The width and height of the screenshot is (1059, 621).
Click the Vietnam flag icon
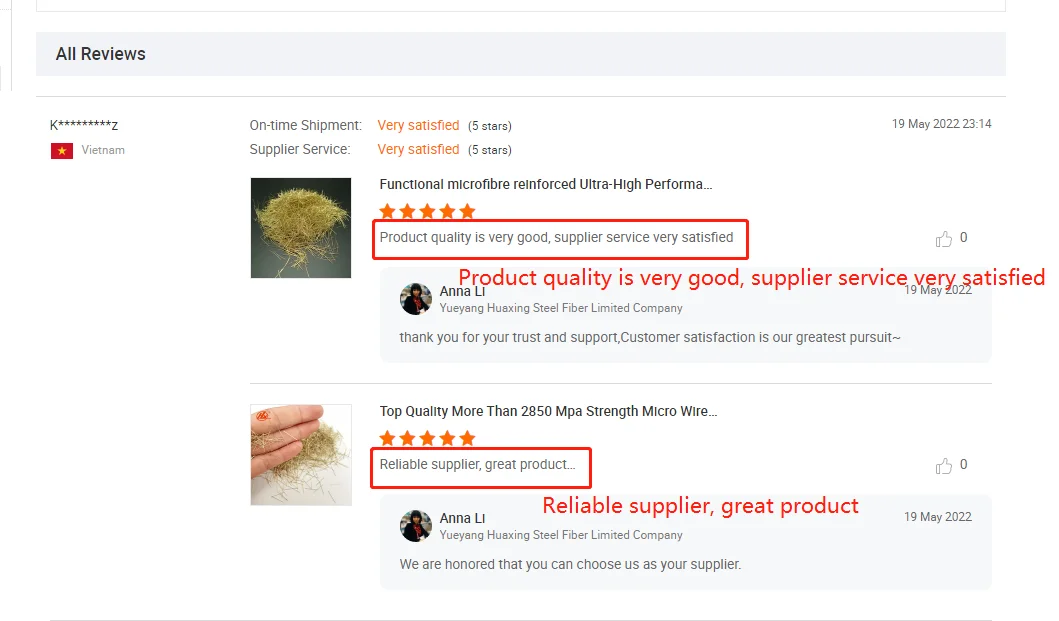[x=62, y=151]
